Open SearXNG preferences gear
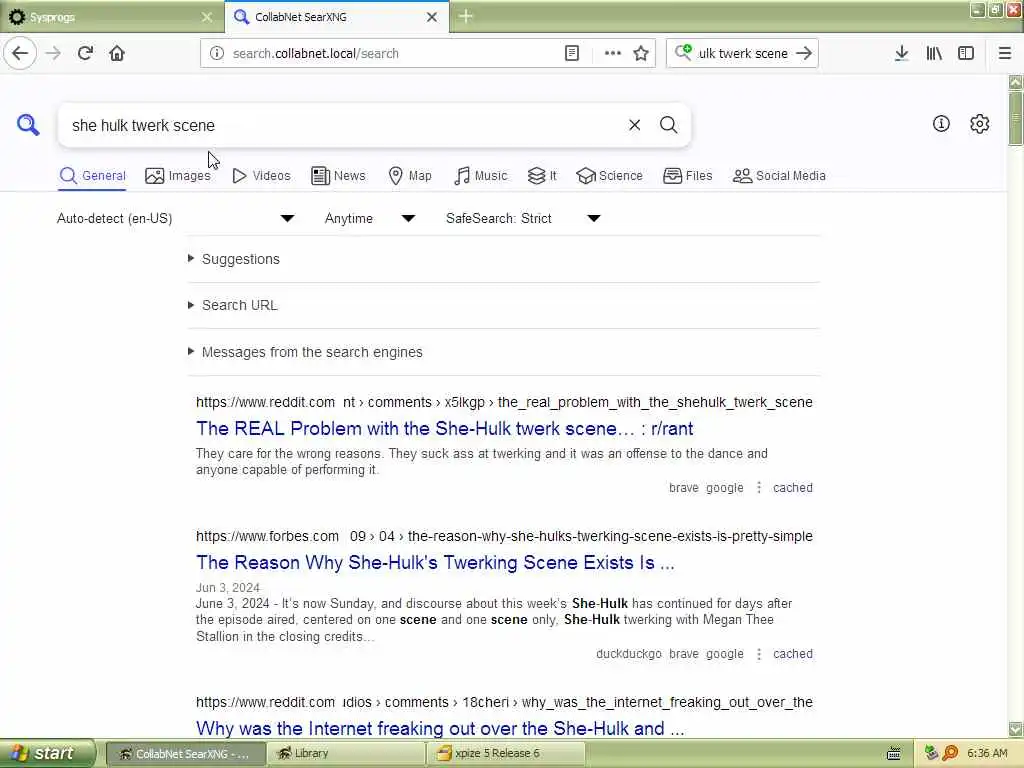 (979, 123)
